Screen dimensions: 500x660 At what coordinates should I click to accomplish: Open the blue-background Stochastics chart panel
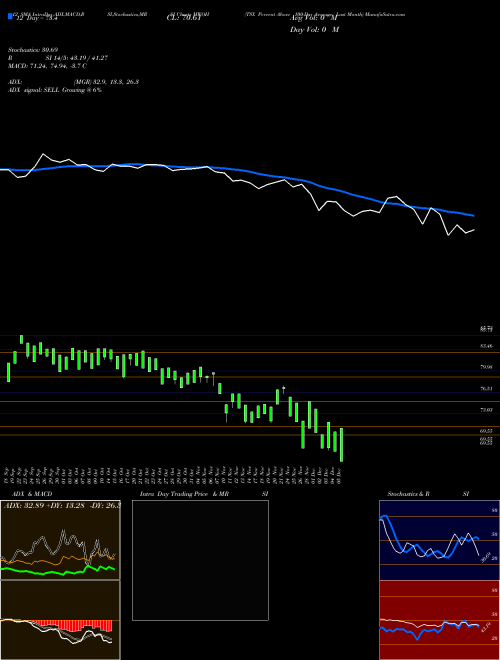[x=439, y=540]
